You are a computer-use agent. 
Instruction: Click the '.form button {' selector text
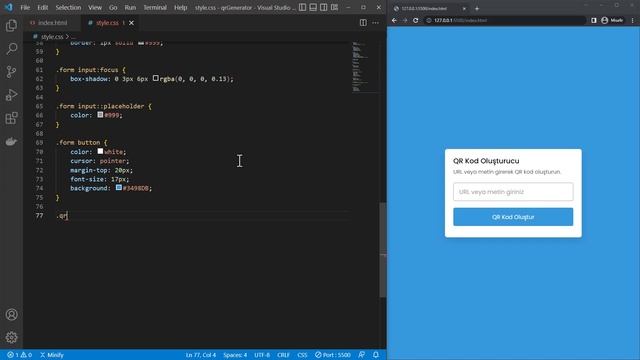82,142
